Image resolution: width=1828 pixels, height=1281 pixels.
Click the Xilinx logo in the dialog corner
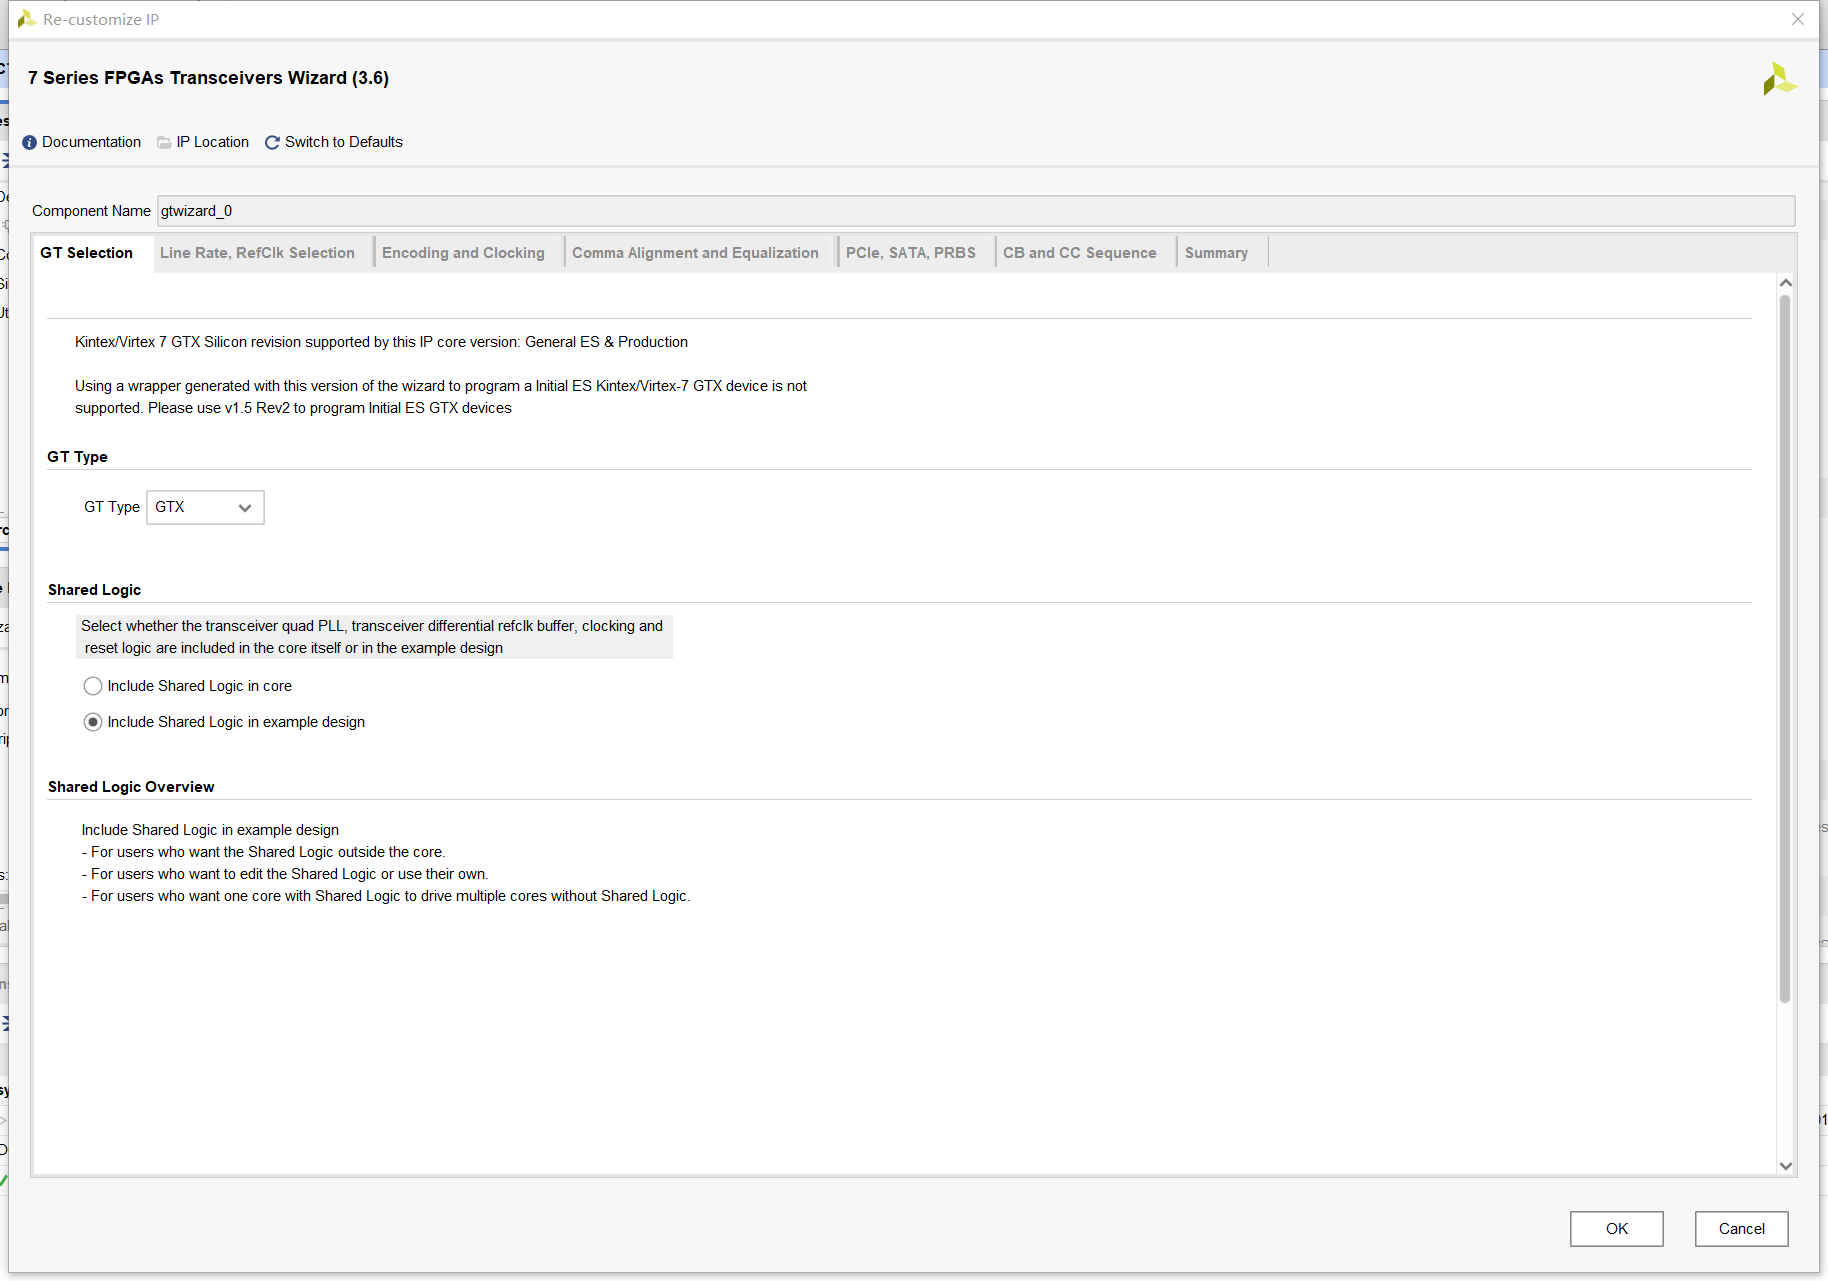coord(1779,79)
